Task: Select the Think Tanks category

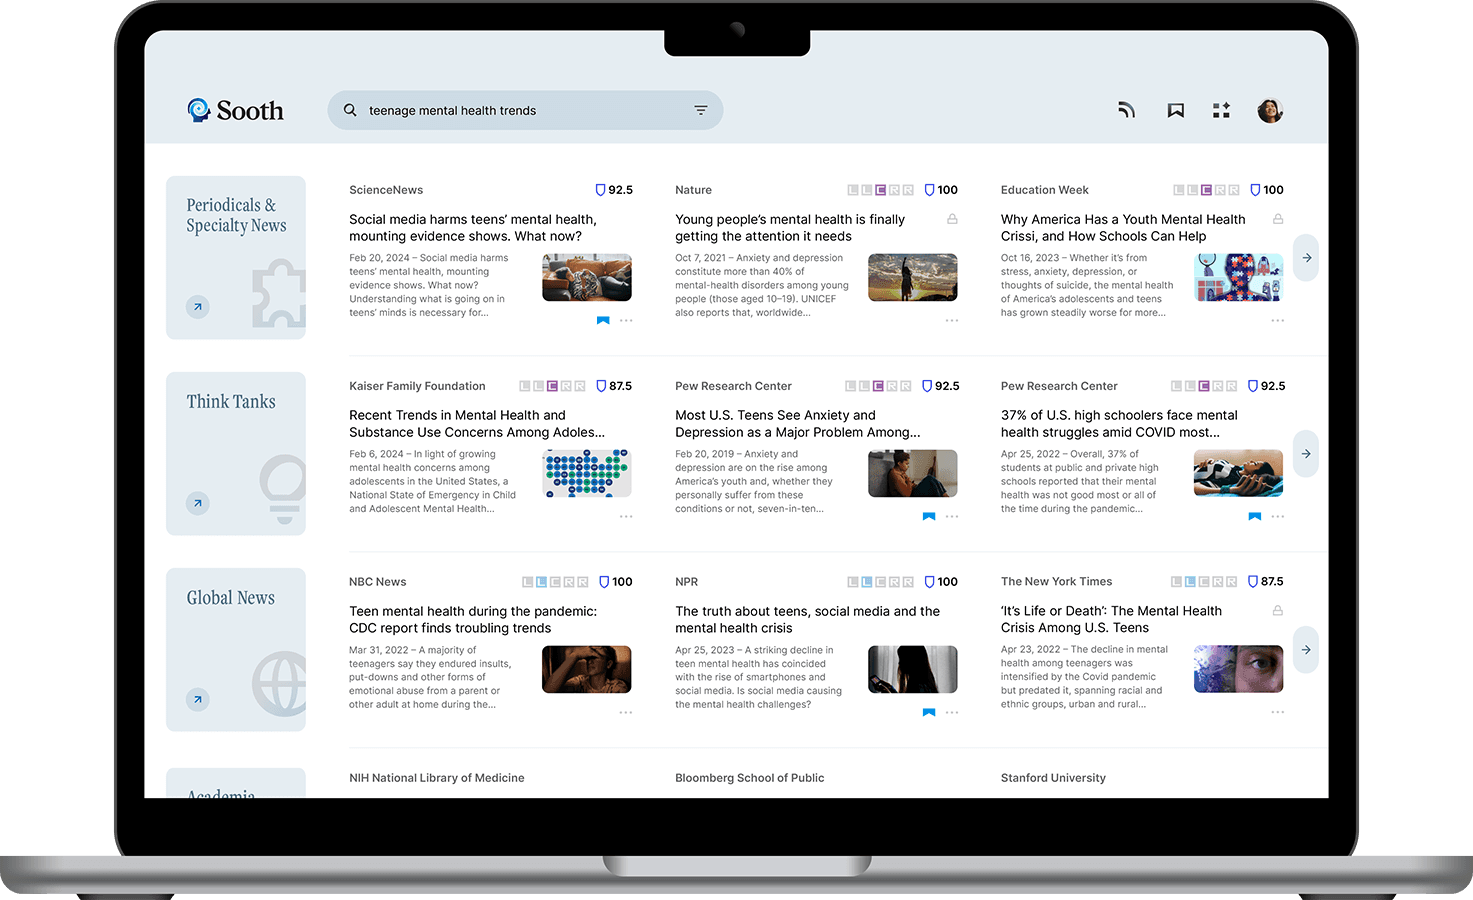Action: click(236, 454)
